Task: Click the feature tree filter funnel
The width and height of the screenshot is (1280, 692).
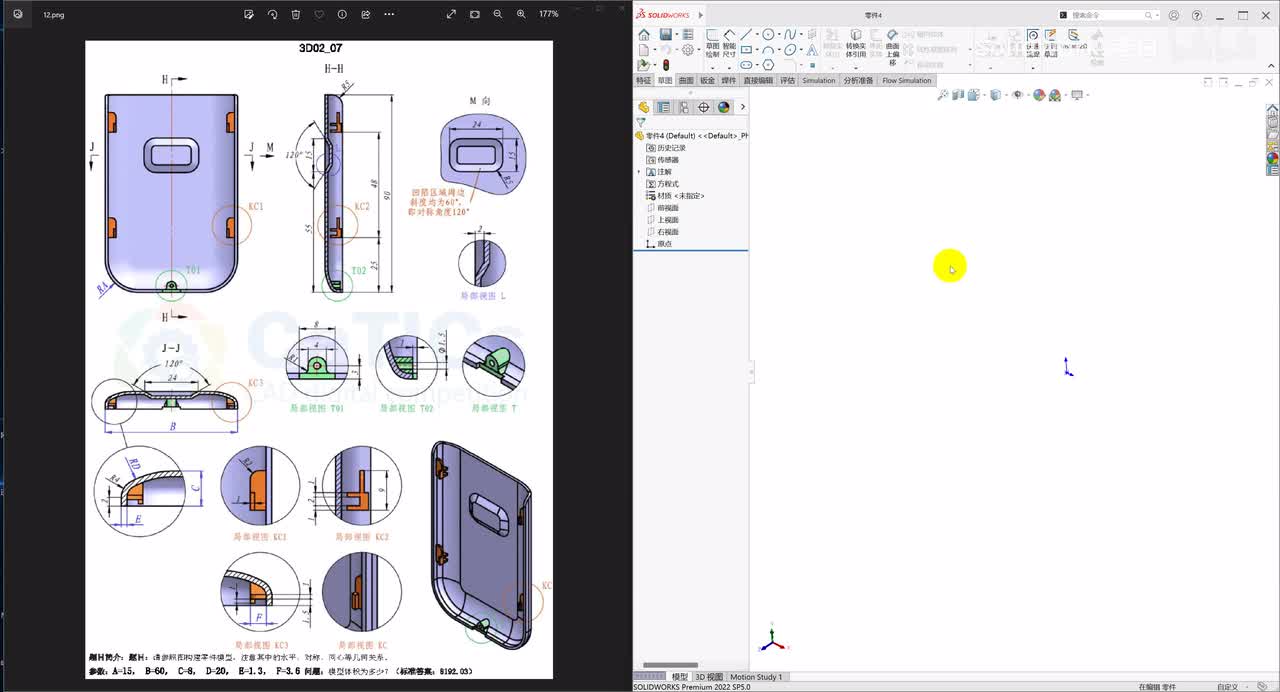Action: click(641, 123)
